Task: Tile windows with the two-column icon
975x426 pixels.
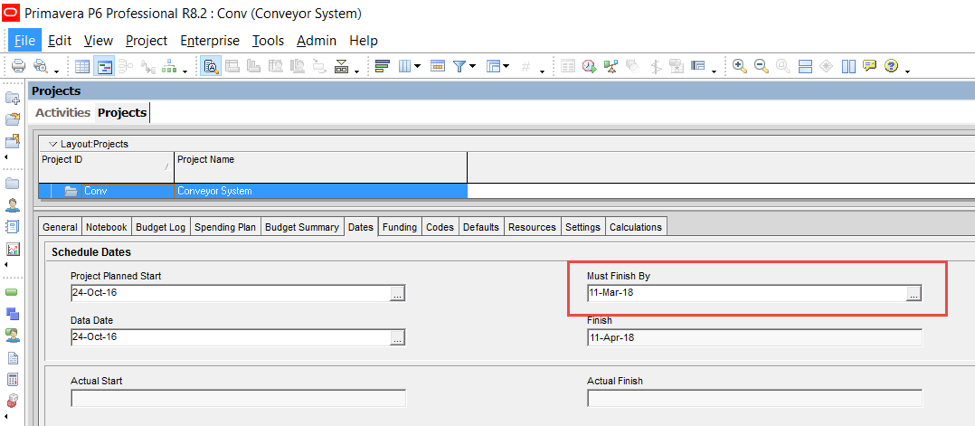Action: [849, 67]
